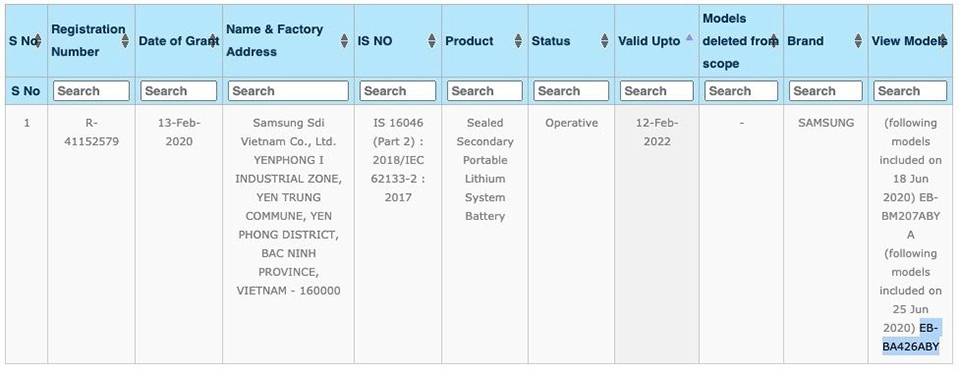
Task: Focus Date of Grant search box
Action: (179, 91)
